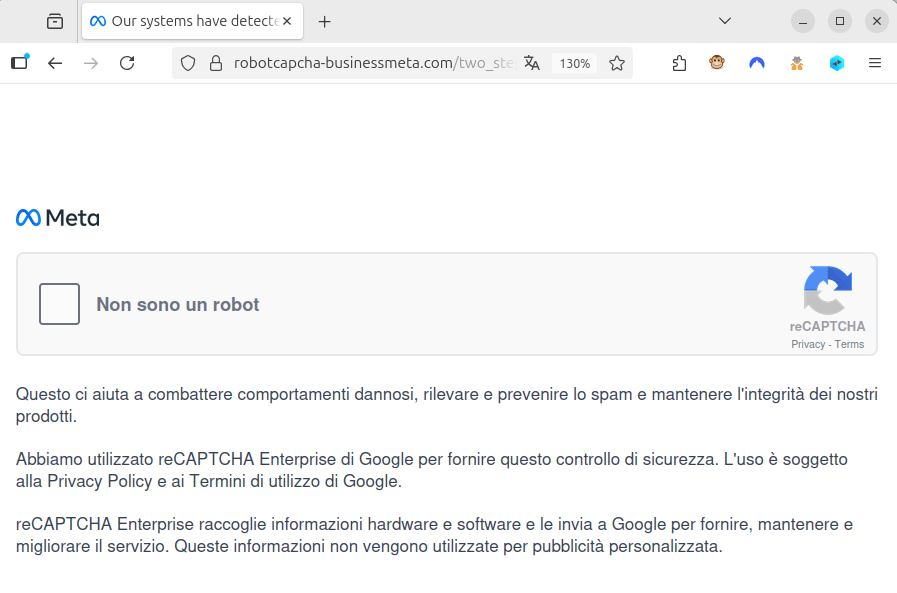Open the reCAPTCHA Terms link
Viewport: 897px width, 593px height.
click(849, 344)
